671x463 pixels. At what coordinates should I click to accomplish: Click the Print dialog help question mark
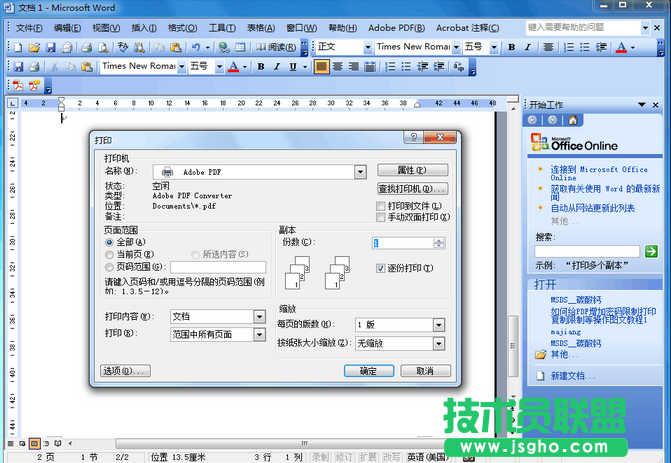413,137
